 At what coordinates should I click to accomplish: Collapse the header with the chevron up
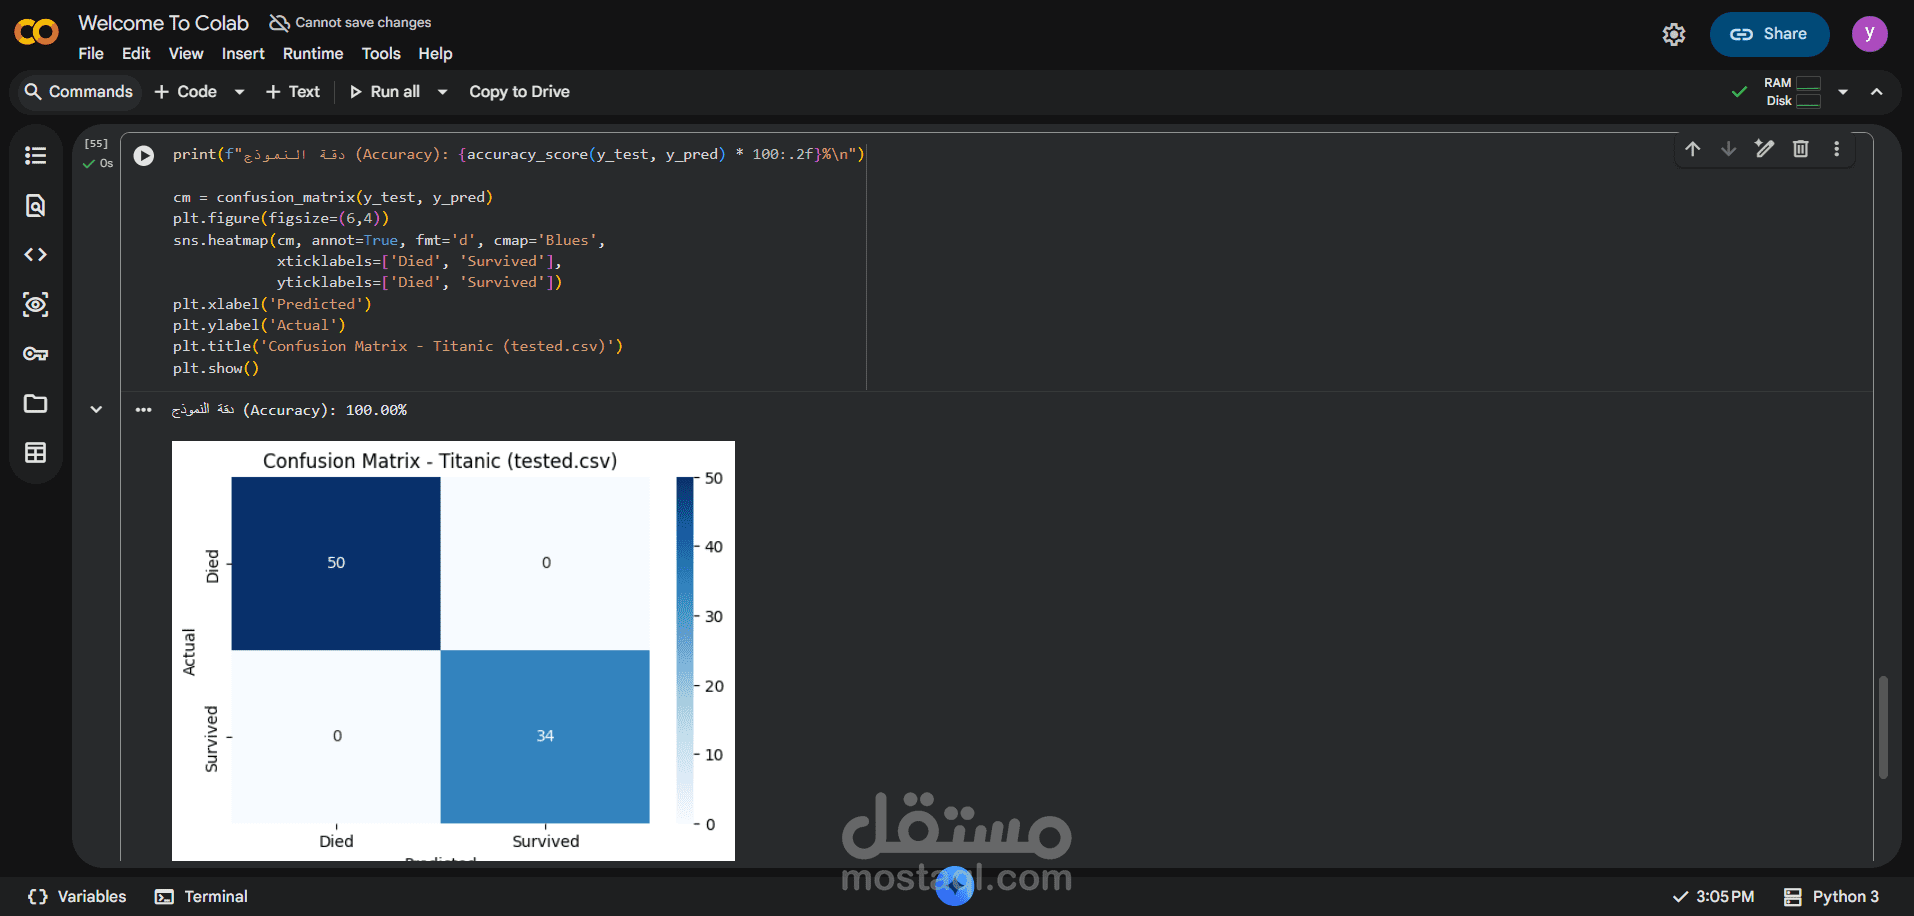1877,92
